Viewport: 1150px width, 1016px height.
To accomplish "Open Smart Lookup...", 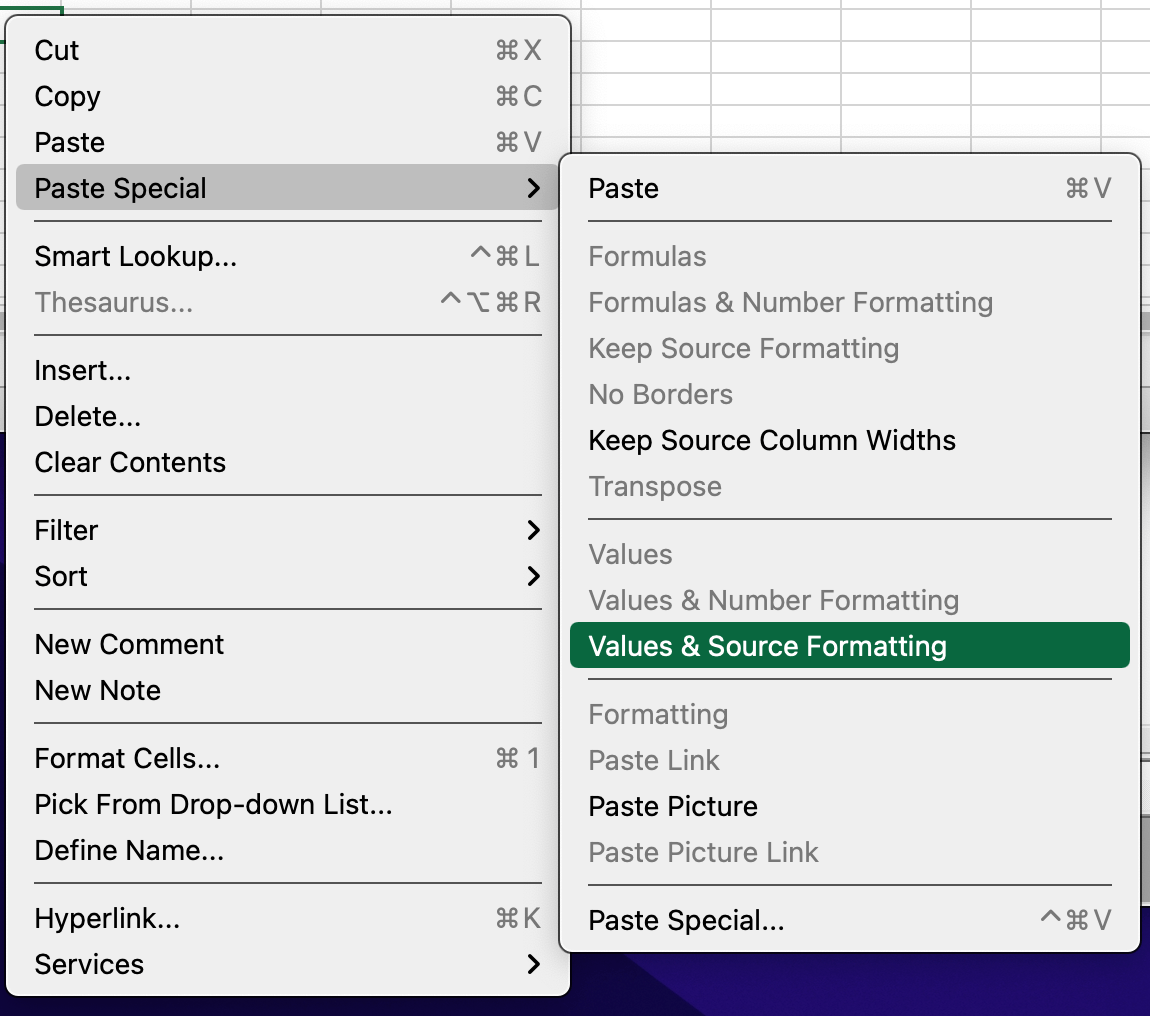I will pos(135,257).
